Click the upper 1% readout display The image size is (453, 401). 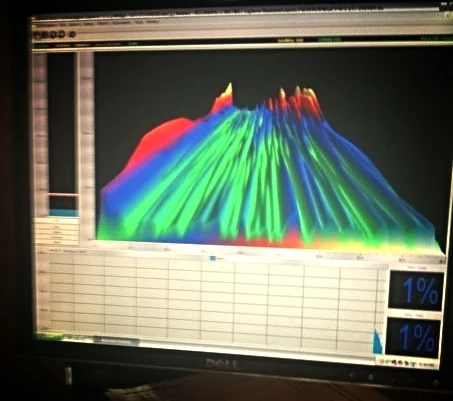click(x=417, y=290)
